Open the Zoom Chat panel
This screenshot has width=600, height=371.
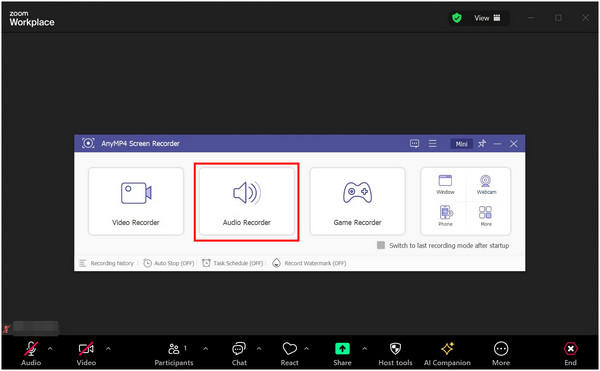tap(239, 354)
